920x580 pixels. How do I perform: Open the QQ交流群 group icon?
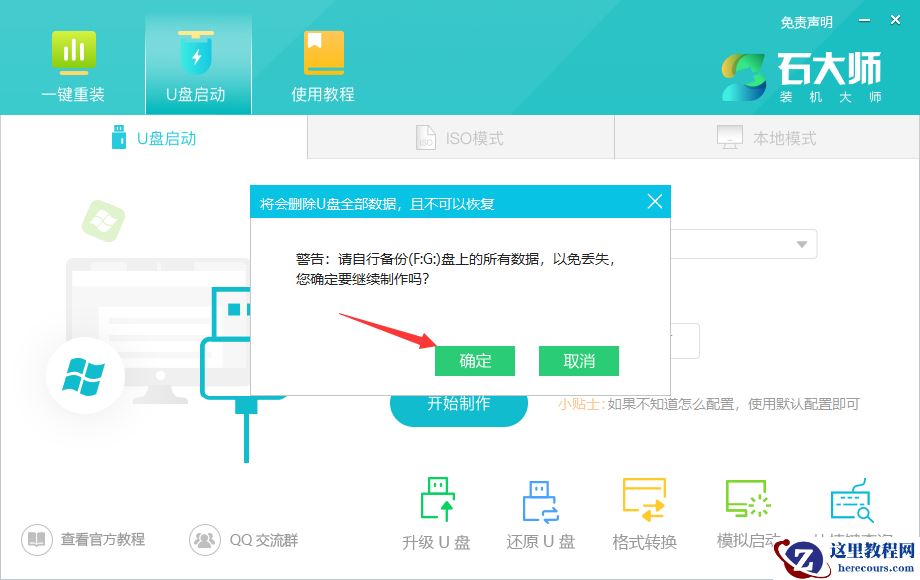point(205,540)
